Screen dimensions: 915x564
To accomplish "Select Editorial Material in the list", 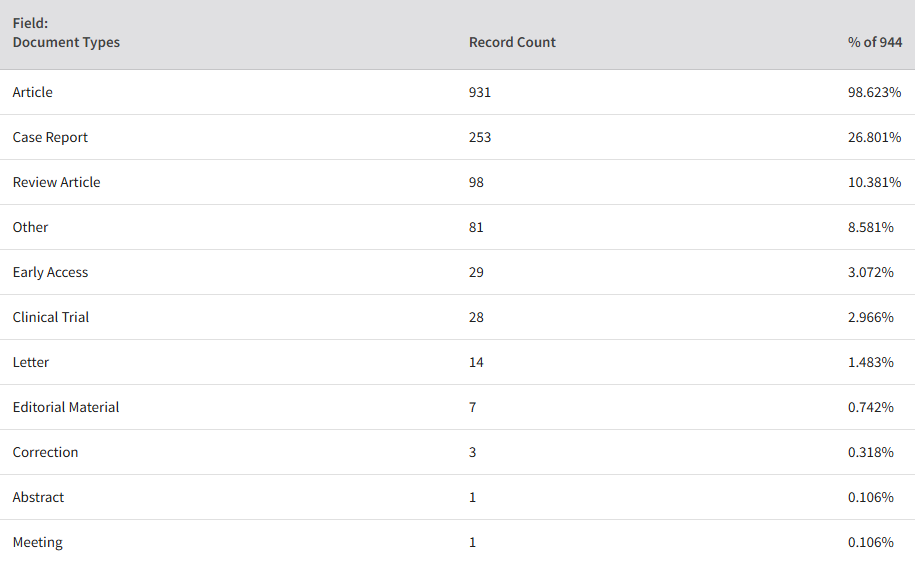I will pyautogui.click(x=66, y=407).
